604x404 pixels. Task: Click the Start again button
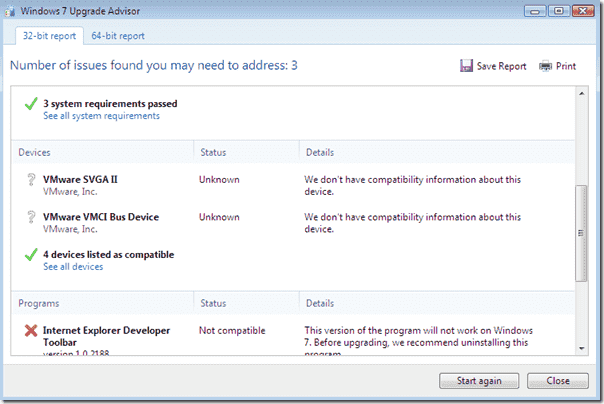(x=479, y=381)
